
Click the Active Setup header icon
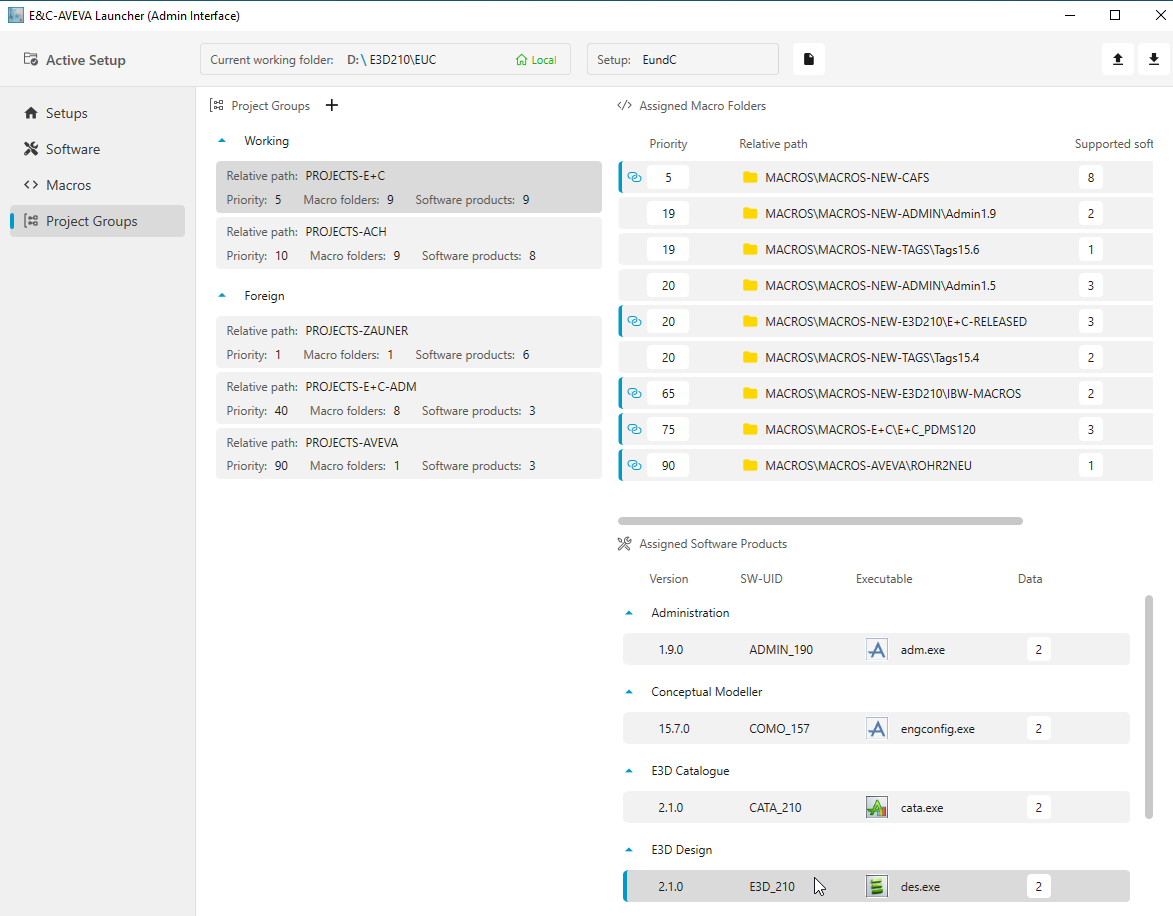click(x=31, y=59)
